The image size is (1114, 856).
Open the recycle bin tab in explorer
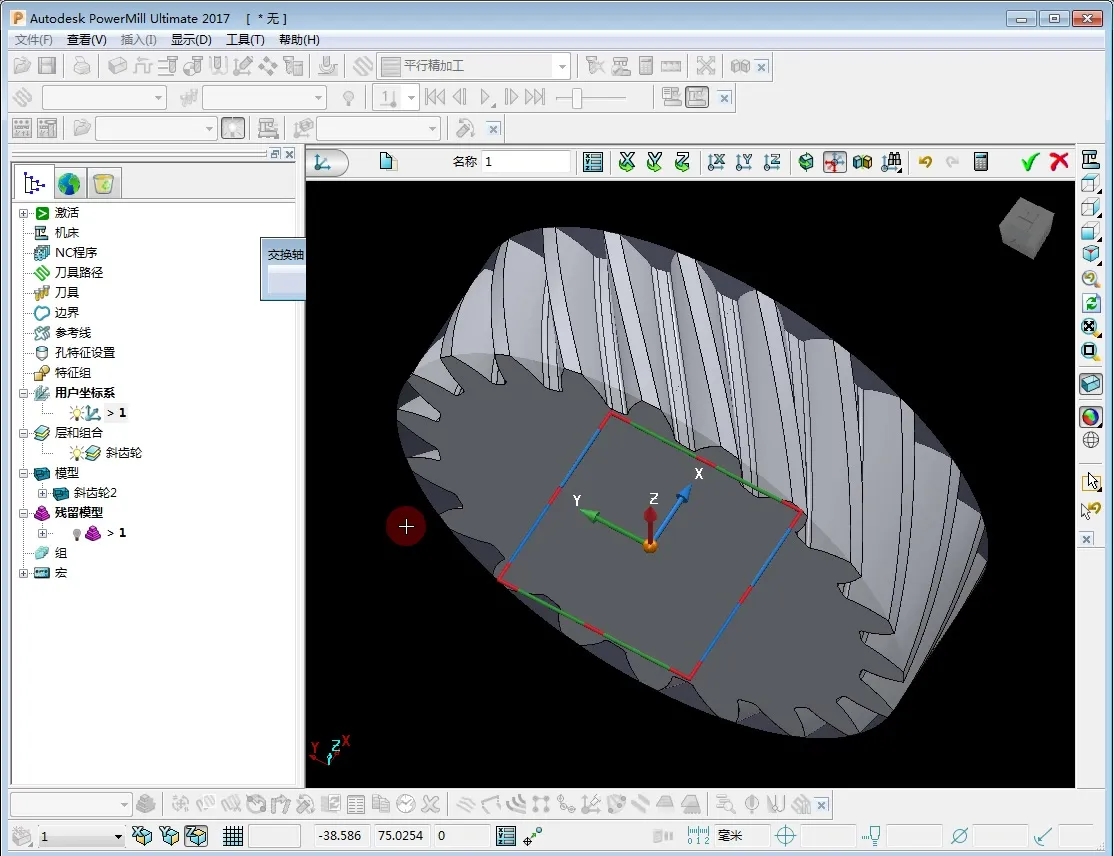click(x=103, y=184)
